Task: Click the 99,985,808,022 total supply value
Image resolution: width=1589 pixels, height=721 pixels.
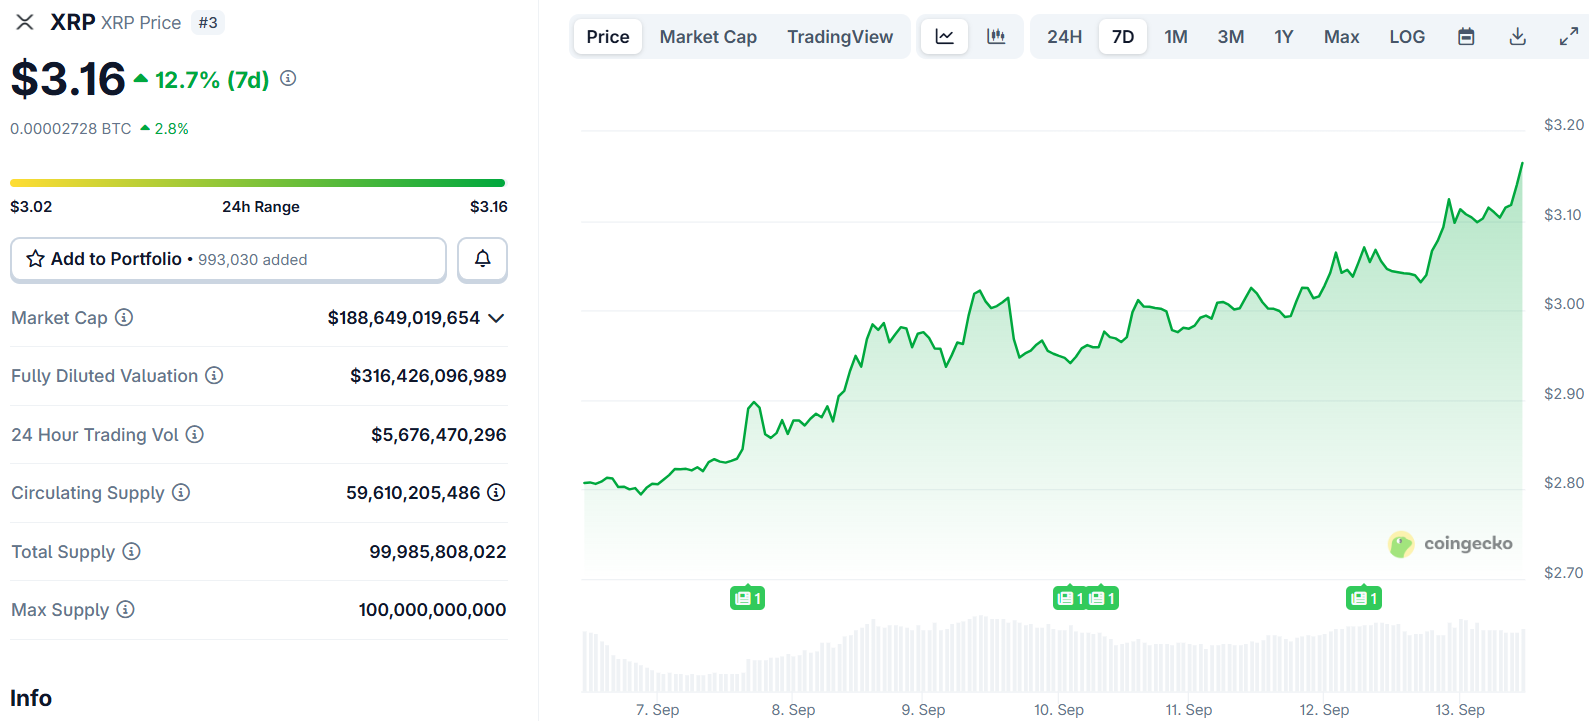Action: pyautogui.click(x=438, y=552)
